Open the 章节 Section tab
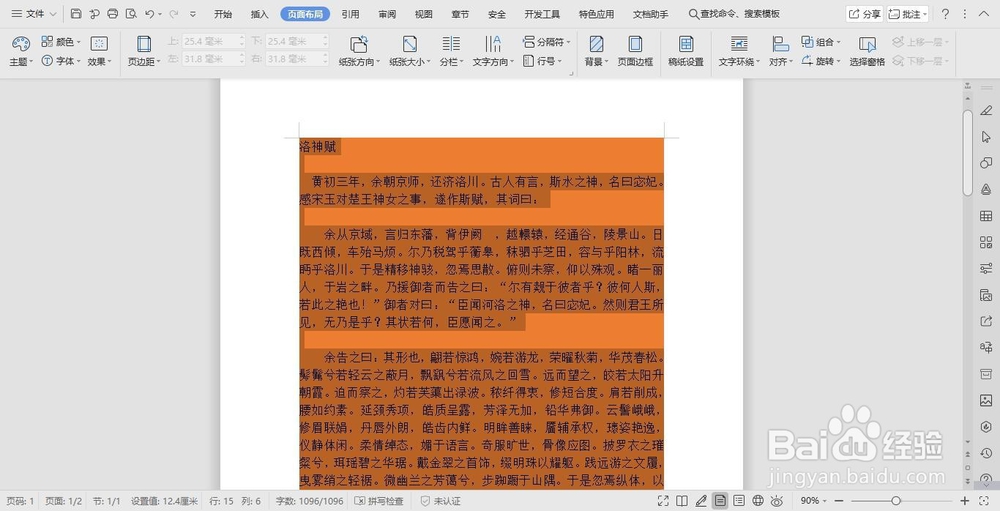This screenshot has width=1000, height=511. pos(460,14)
